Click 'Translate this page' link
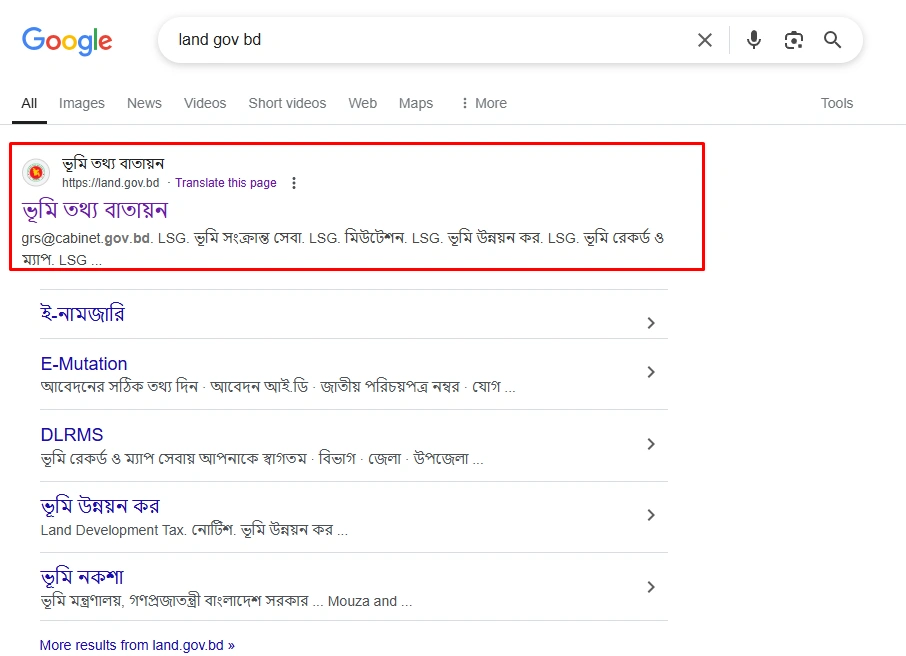The image size is (906, 656). point(226,183)
